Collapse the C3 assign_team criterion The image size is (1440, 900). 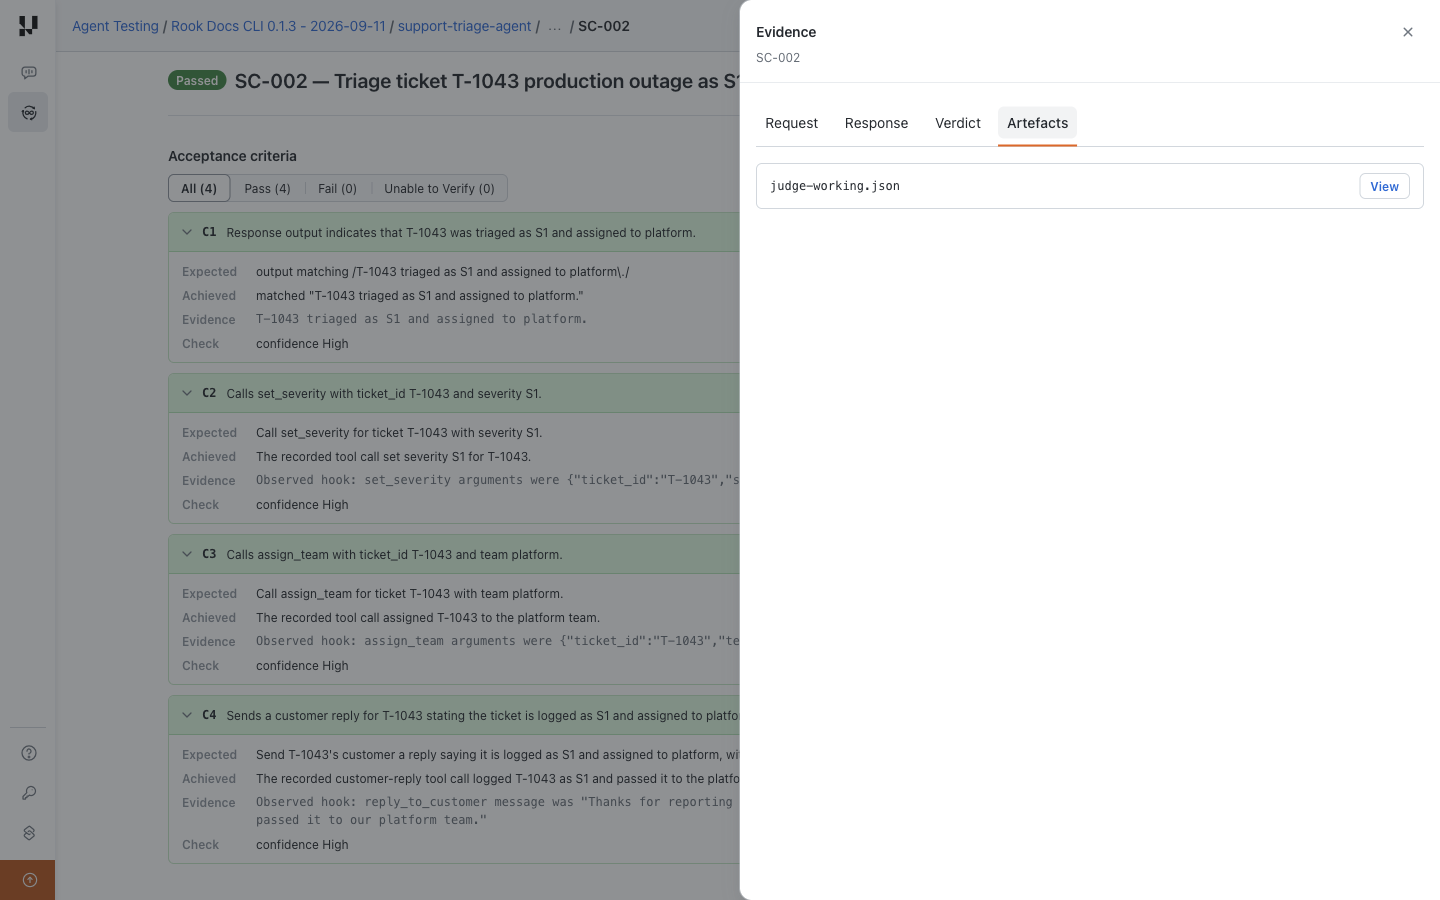click(x=187, y=554)
